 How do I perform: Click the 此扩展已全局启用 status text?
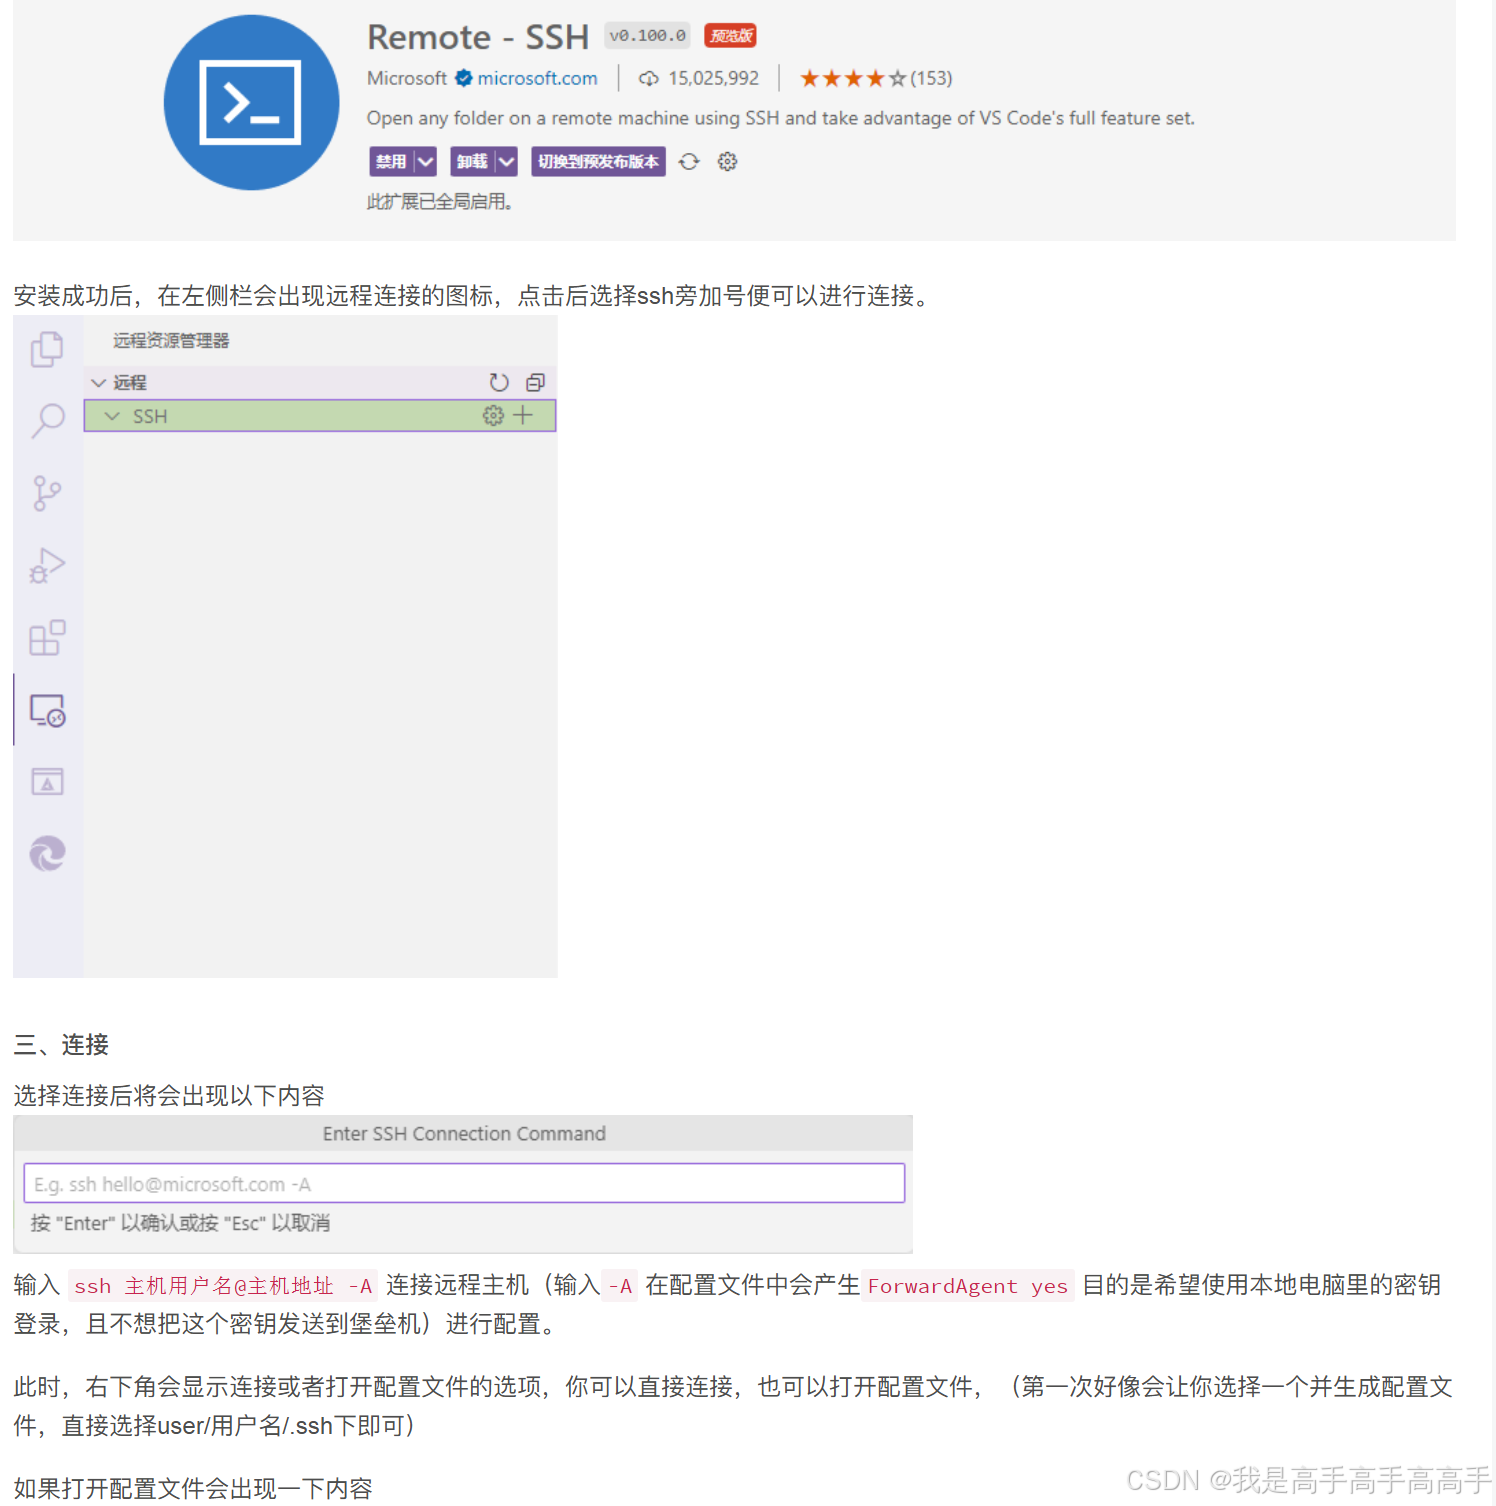[439, 201]
